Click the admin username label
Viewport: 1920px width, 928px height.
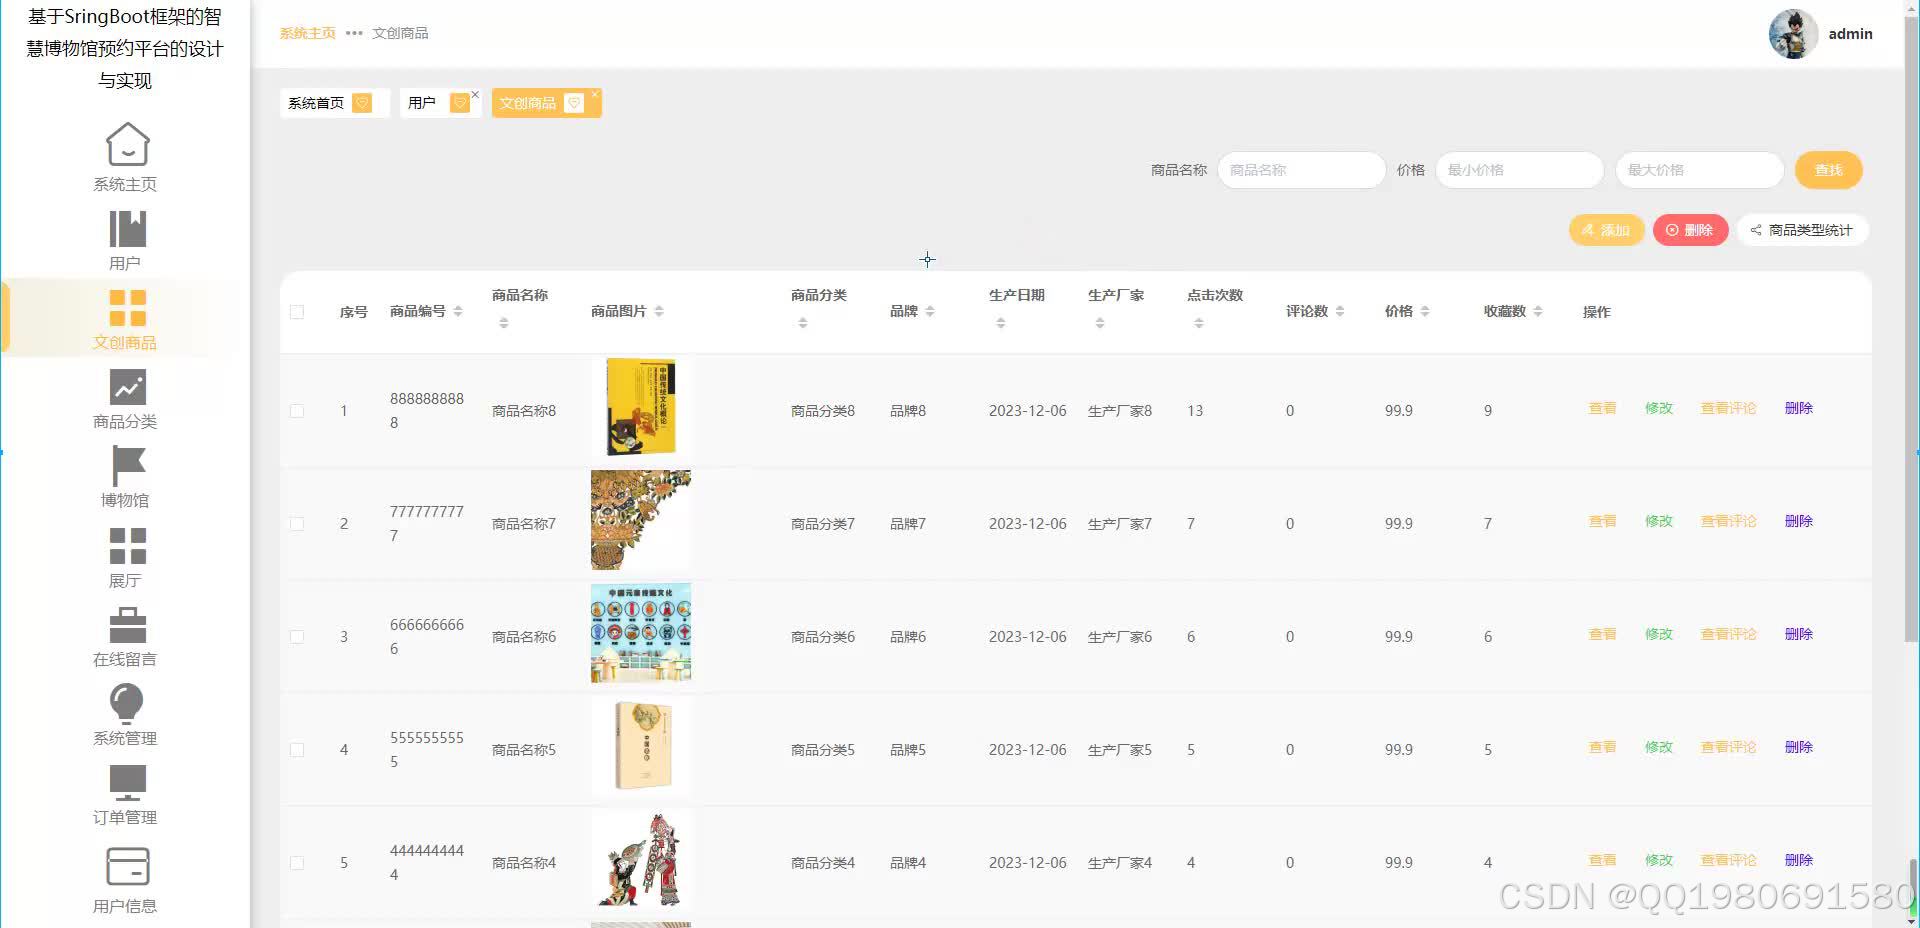coord(1850,34)
